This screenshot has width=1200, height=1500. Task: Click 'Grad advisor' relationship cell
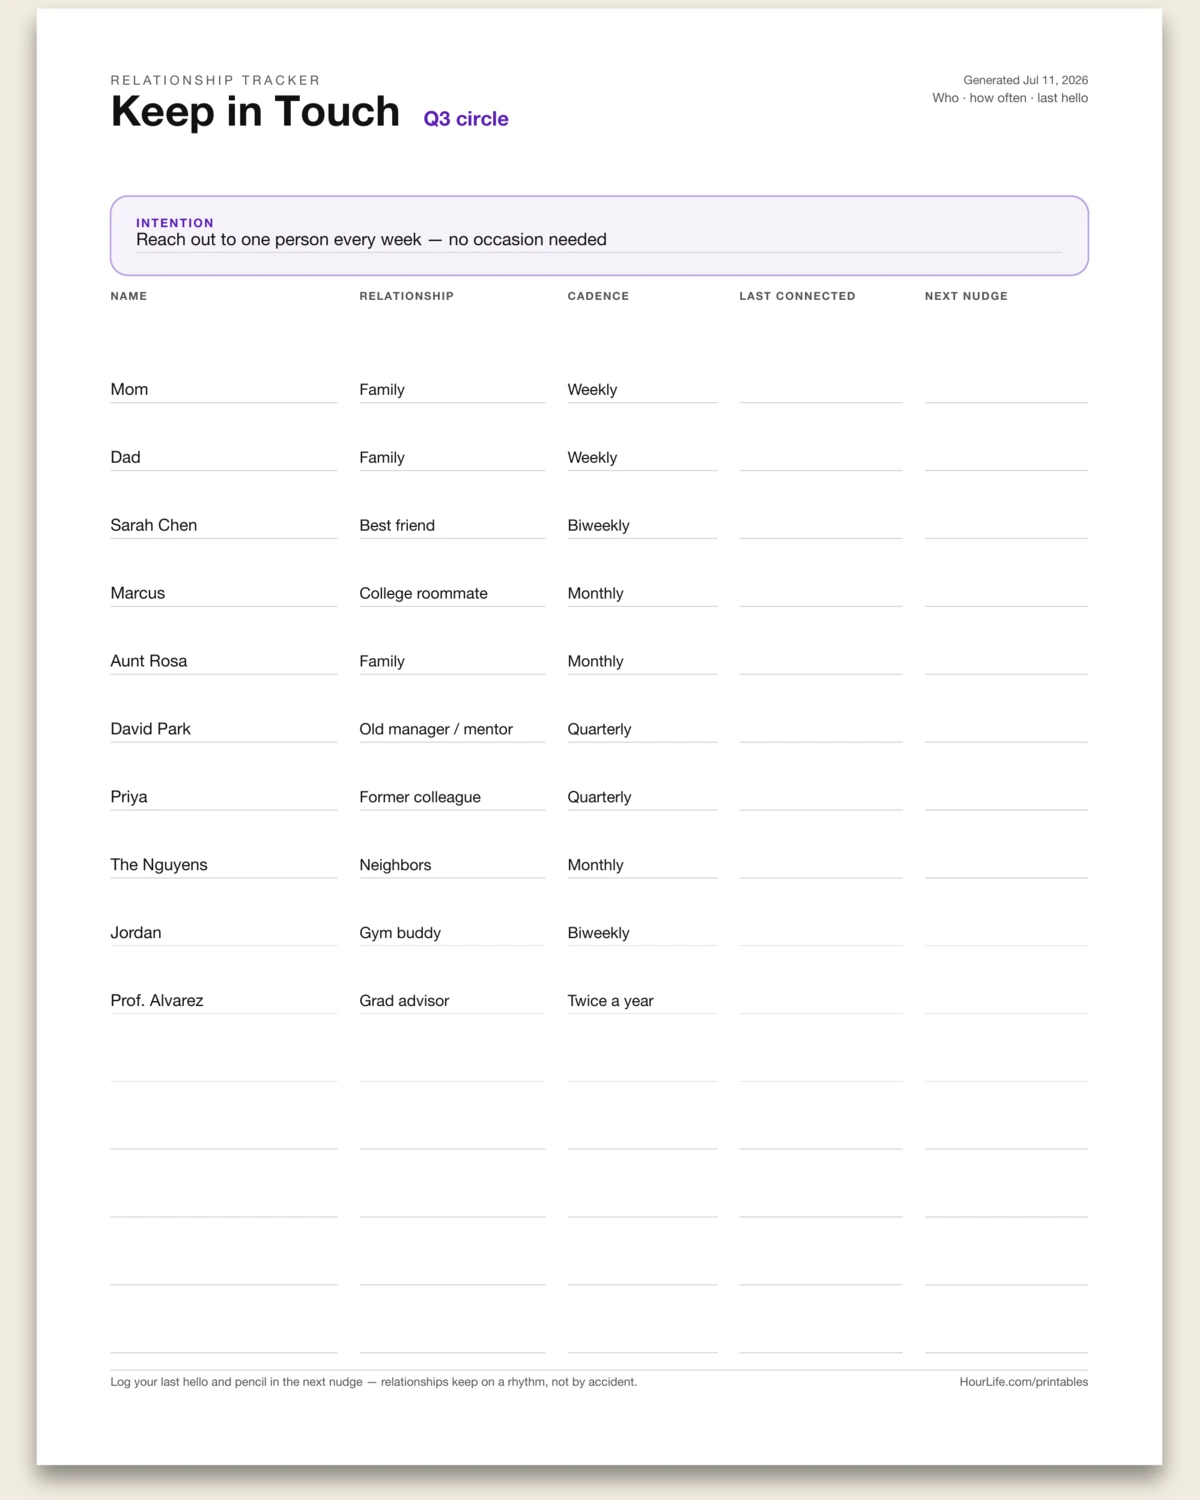(x=404, y=1002)
